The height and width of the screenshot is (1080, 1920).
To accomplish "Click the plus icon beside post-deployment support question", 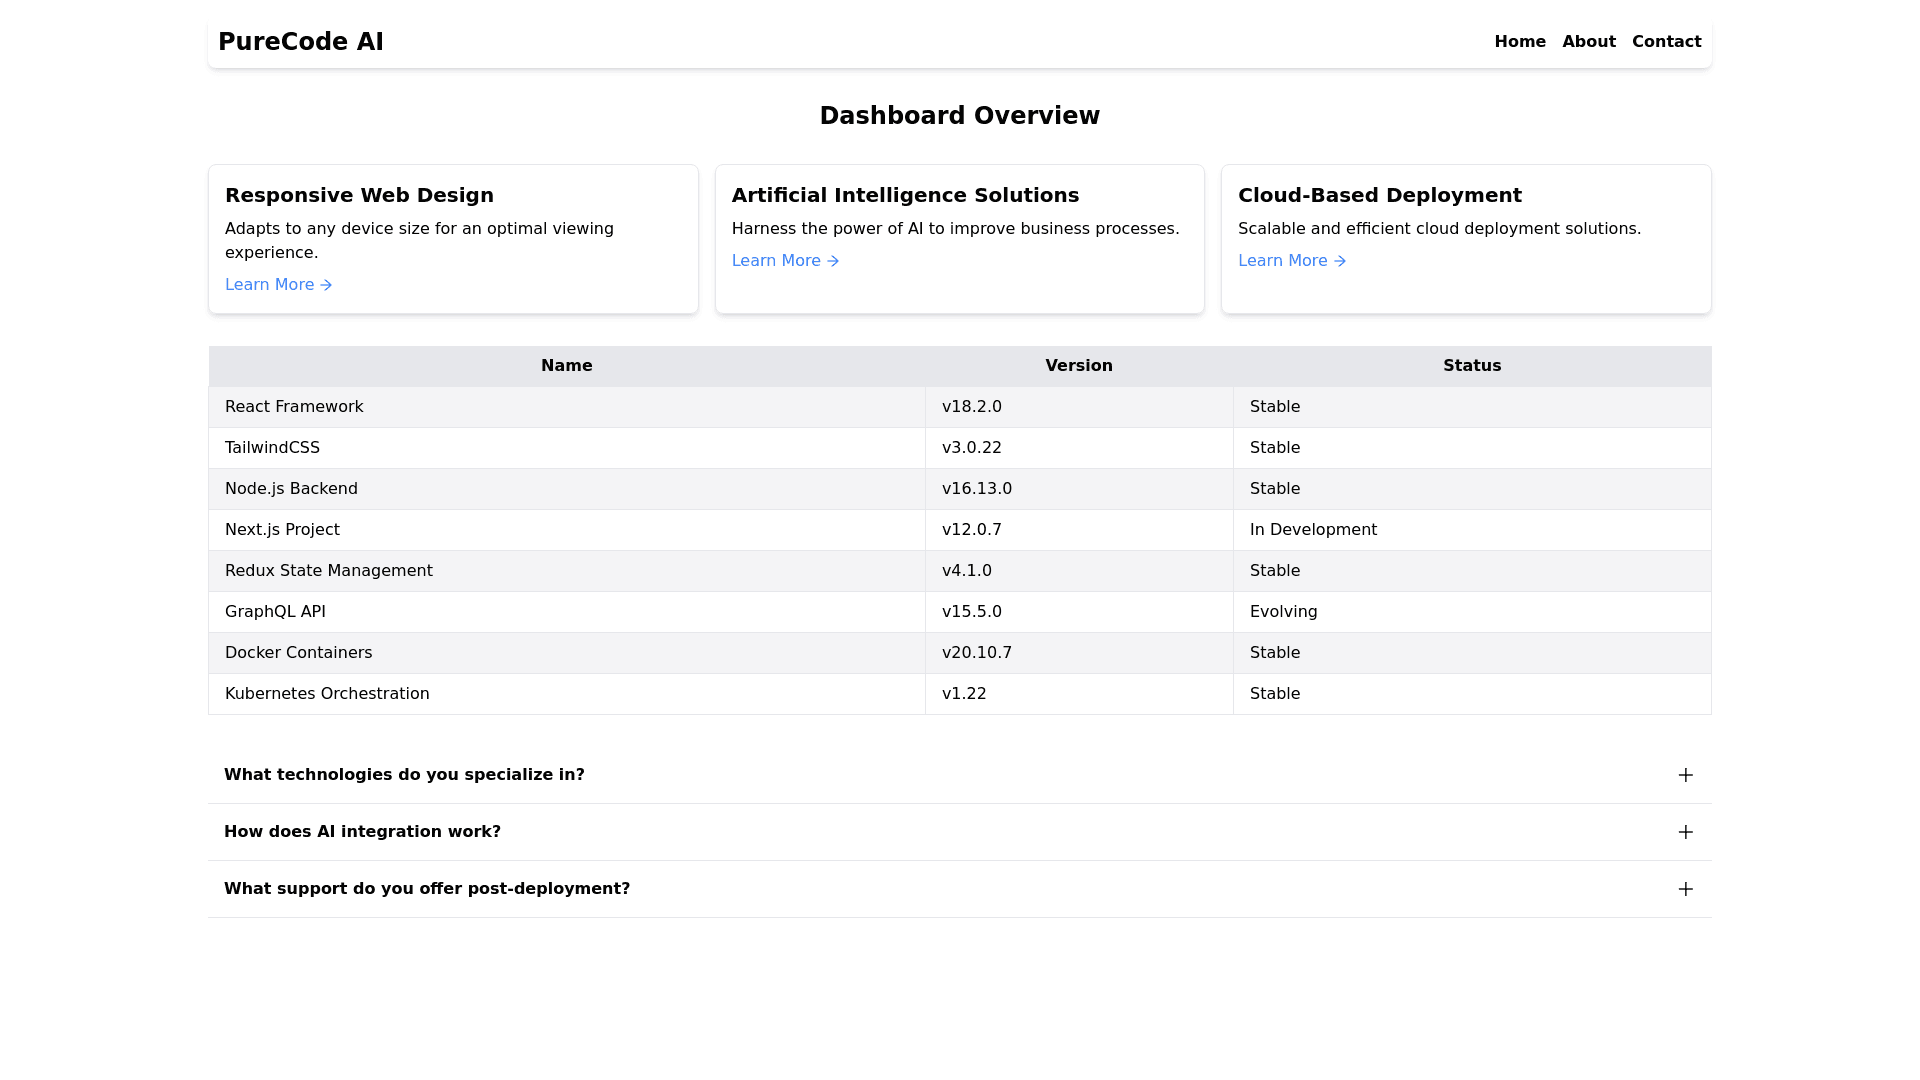I will pyautogui.click(x=1685, y=889).
